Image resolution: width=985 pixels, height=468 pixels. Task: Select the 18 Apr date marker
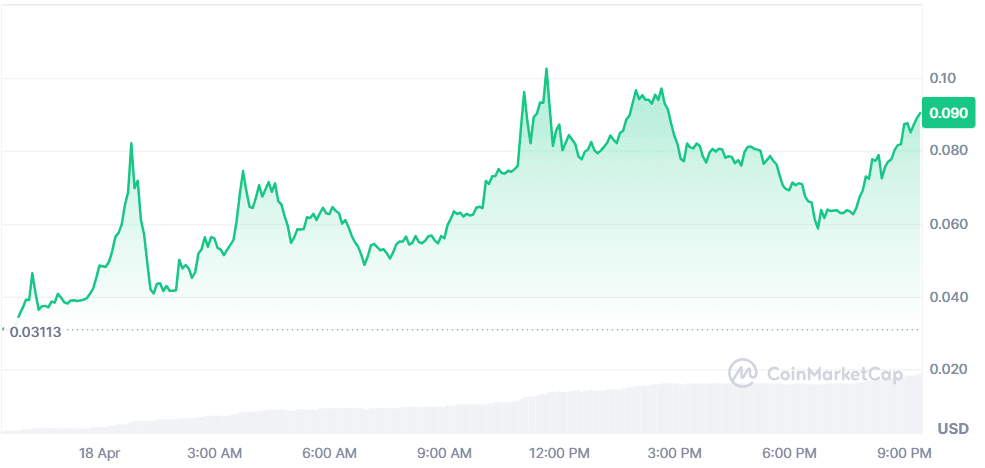(100, 453)
